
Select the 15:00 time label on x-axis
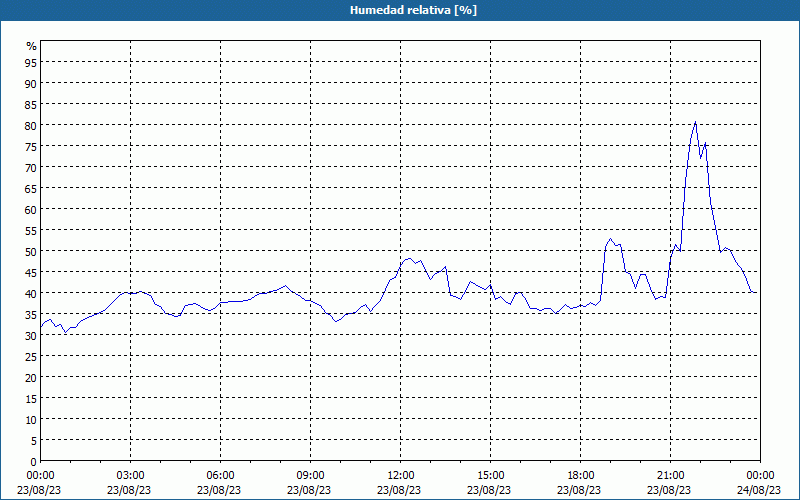490,476
